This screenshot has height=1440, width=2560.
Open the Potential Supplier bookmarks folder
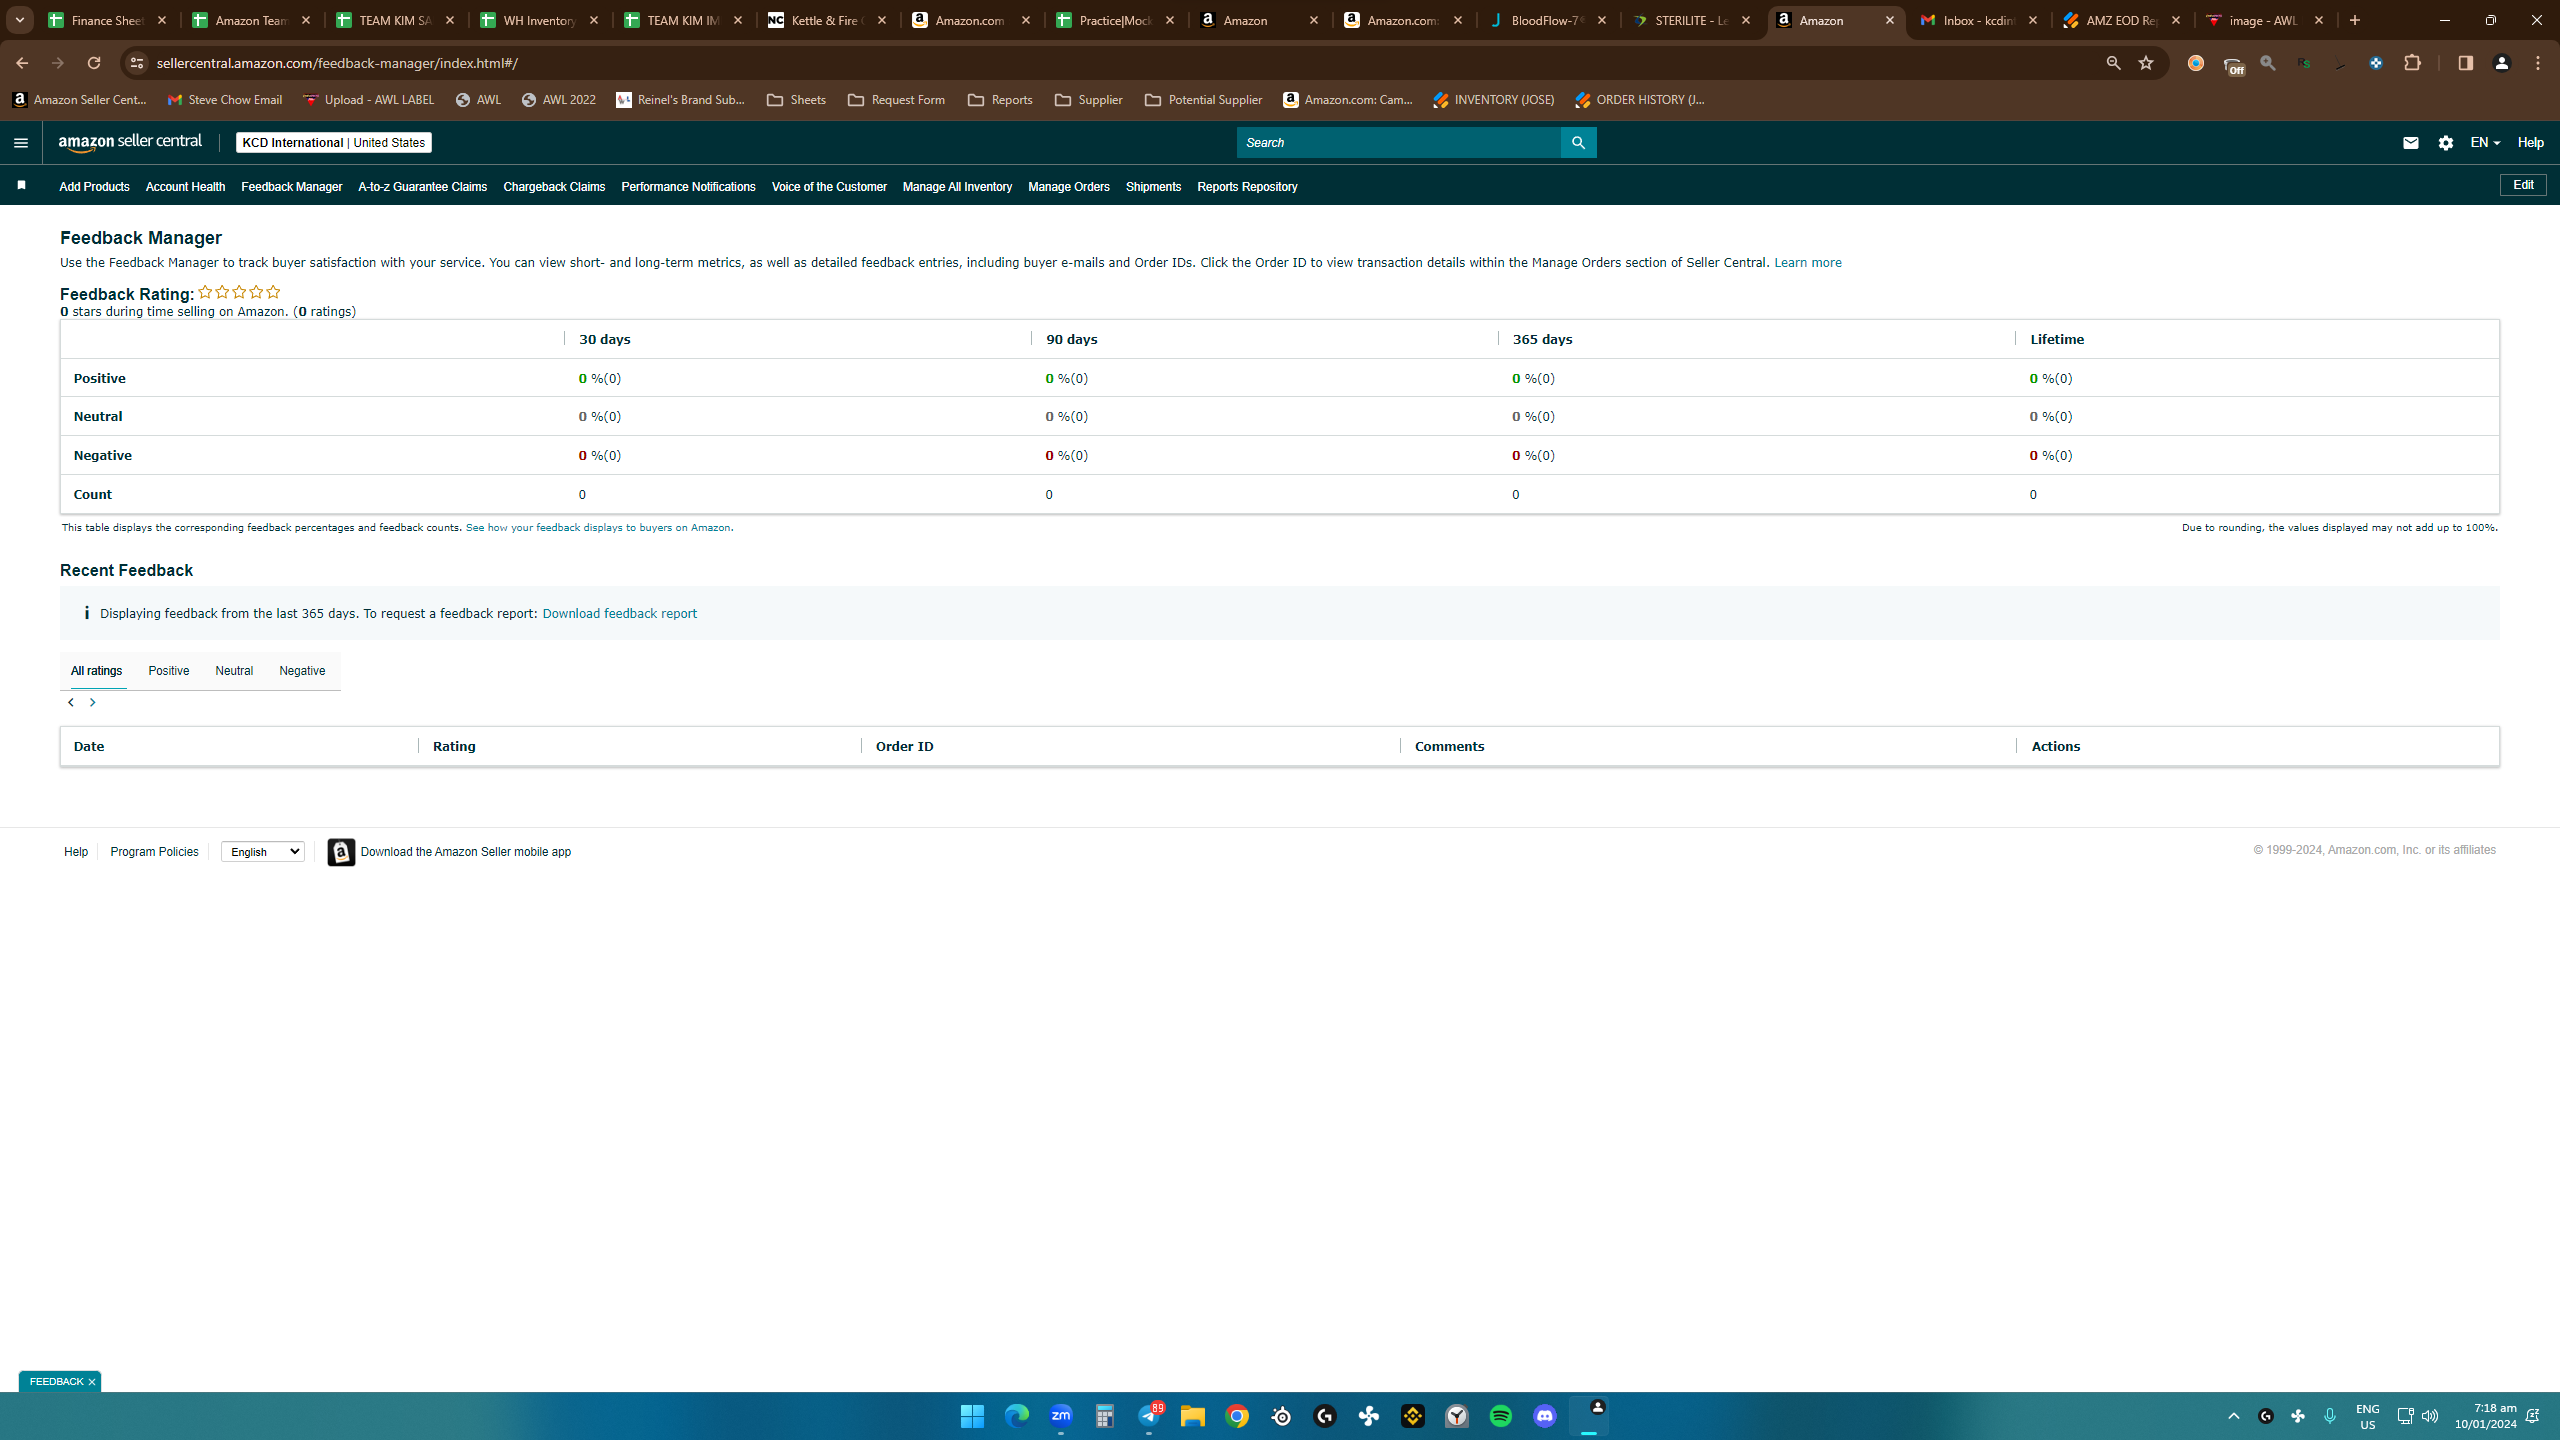[1203, 100]
